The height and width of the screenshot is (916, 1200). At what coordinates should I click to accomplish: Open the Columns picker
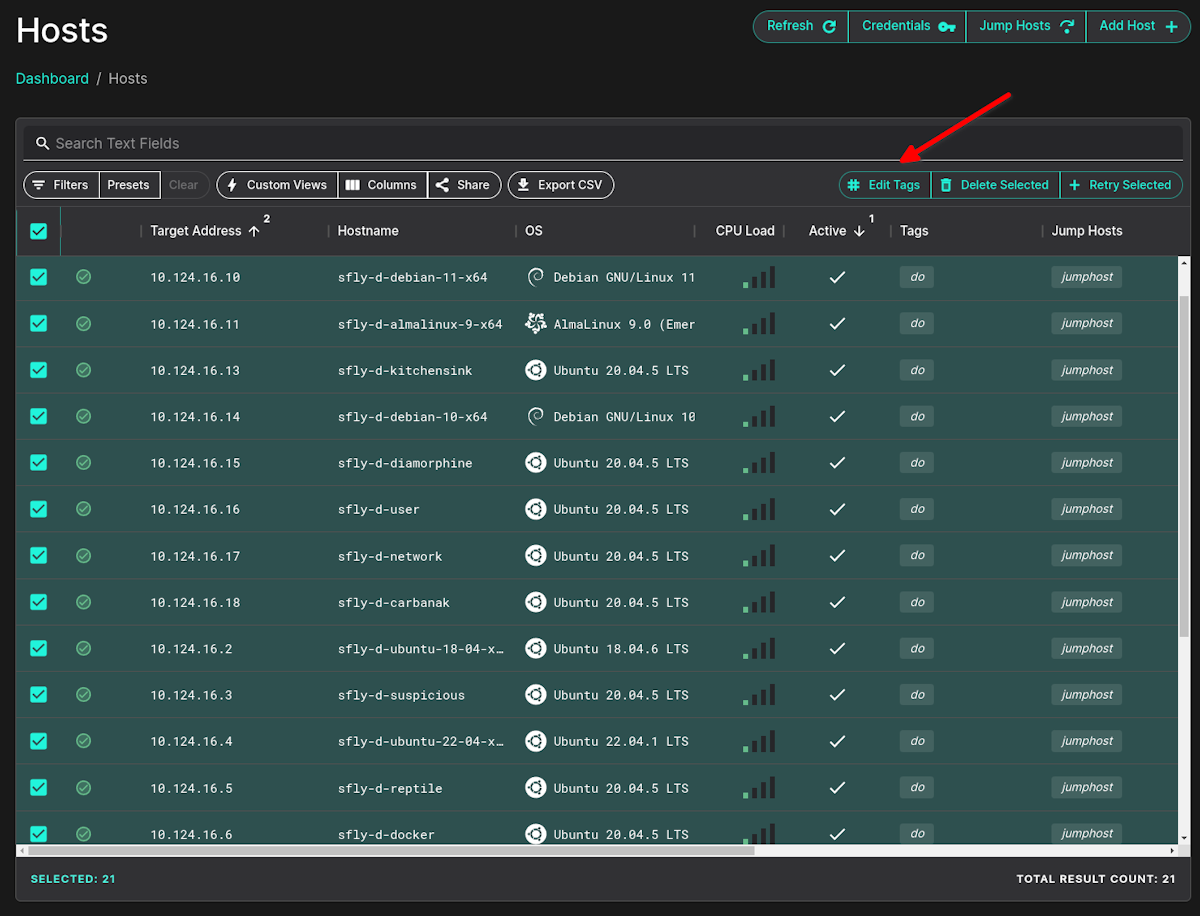(382, 184)
